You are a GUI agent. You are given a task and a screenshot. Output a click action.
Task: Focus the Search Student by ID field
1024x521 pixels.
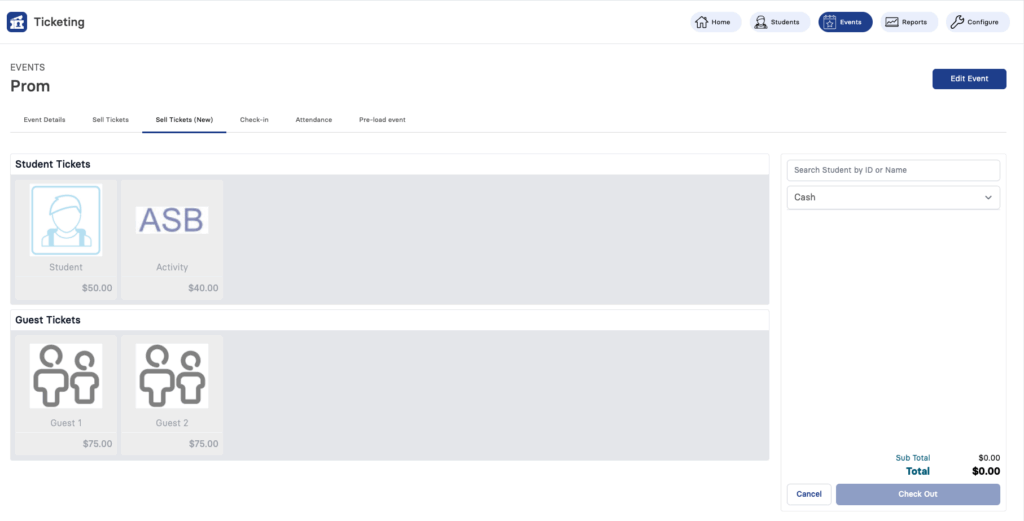click(x=893, y=170)
